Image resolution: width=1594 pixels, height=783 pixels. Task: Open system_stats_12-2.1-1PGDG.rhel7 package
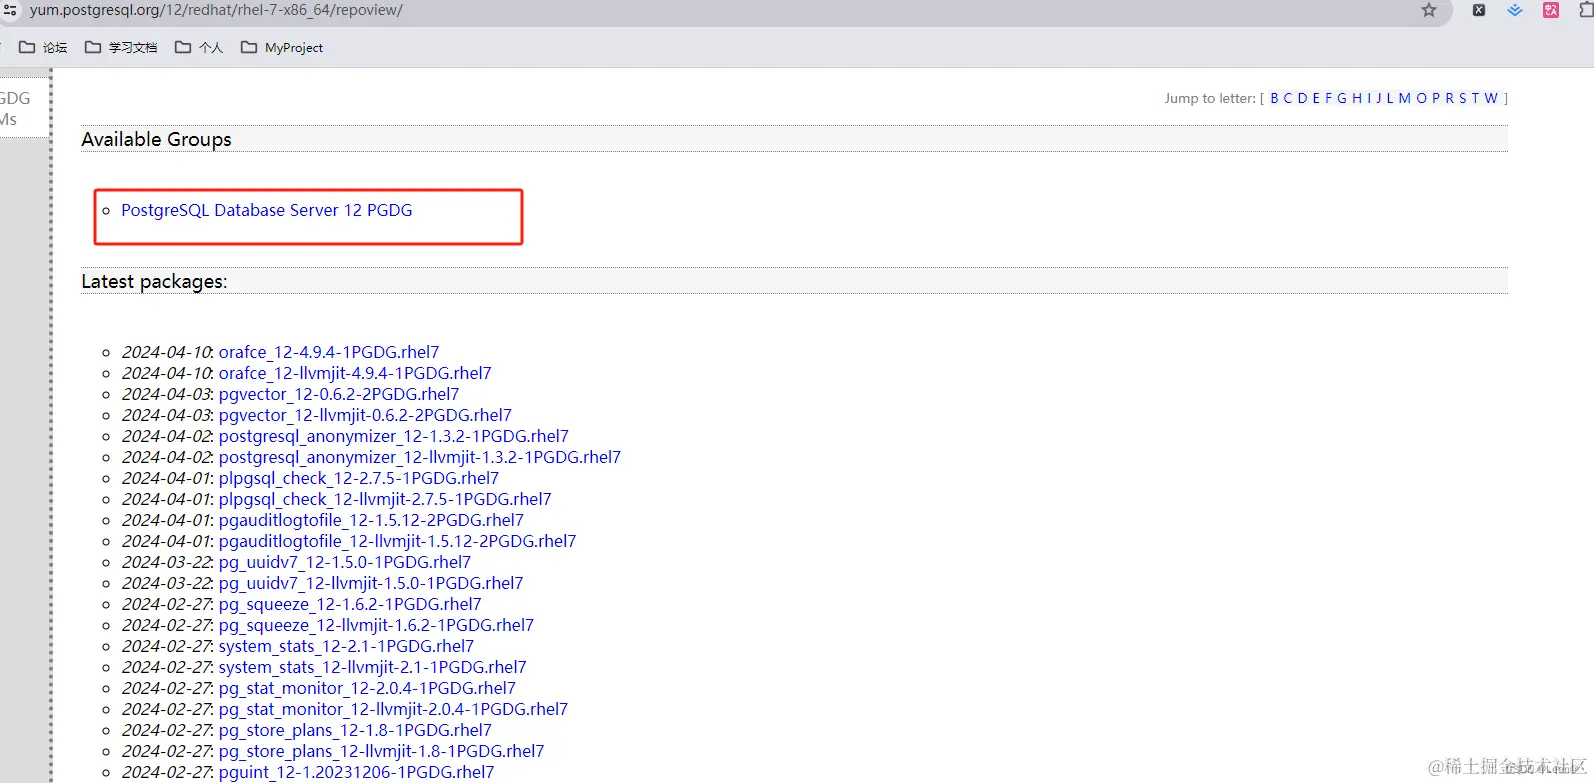click(x=346, y=646)
